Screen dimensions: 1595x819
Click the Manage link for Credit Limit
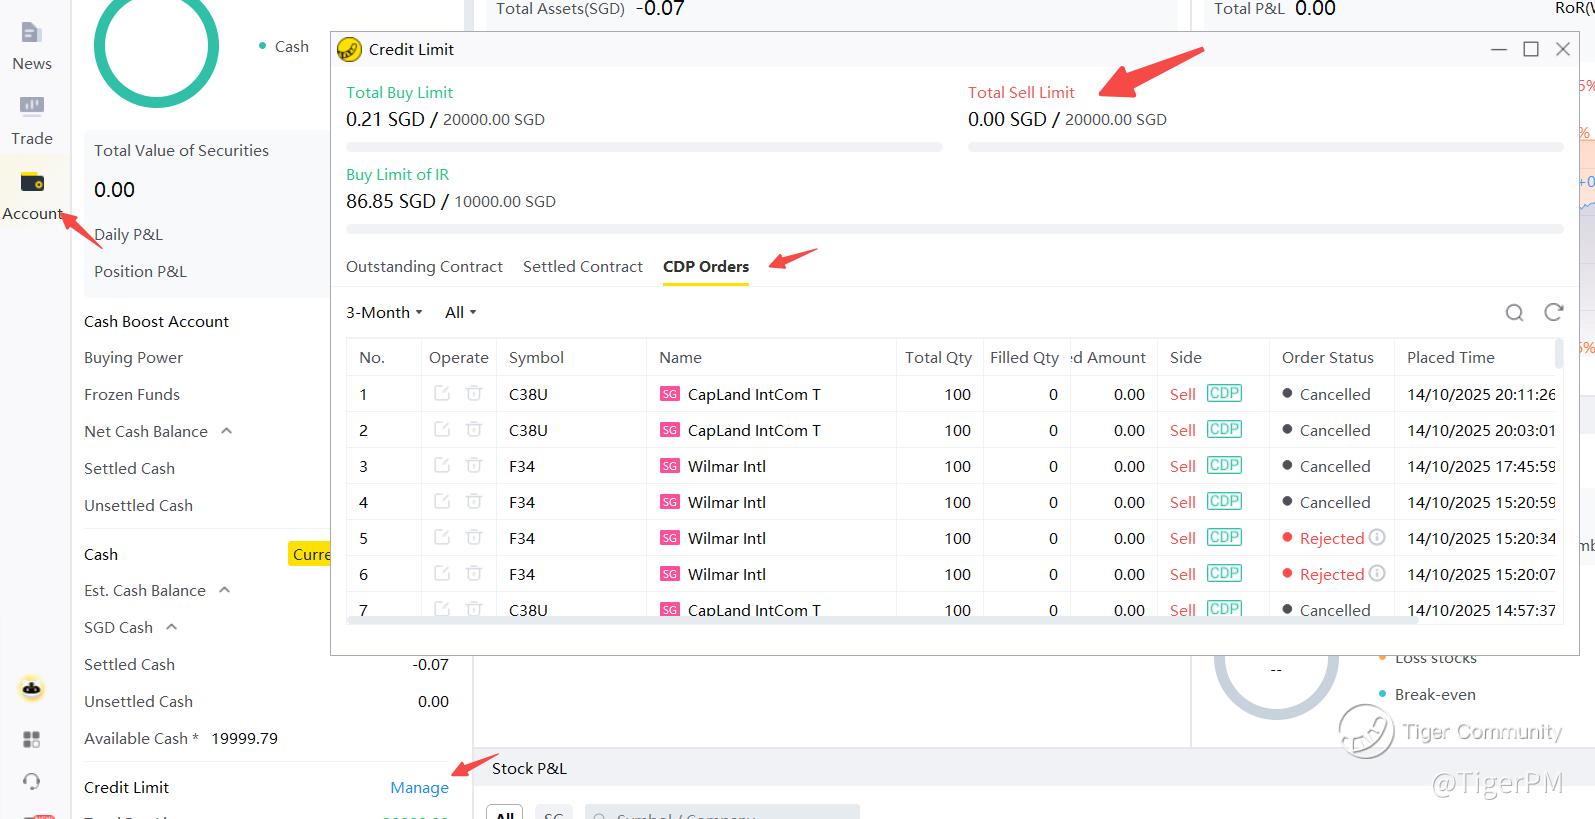click(x=419, y=788)
